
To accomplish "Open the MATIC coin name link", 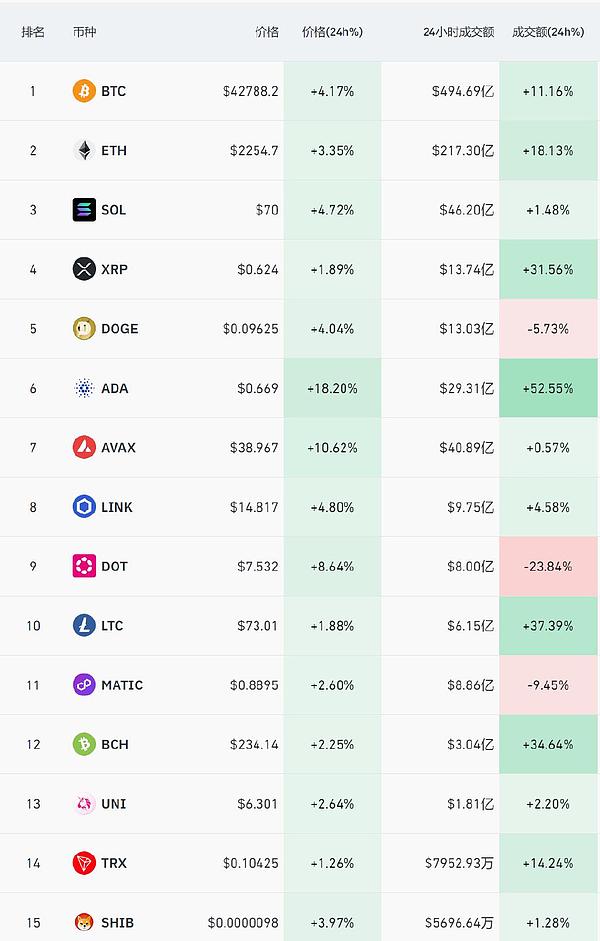I will pos(122,685).
